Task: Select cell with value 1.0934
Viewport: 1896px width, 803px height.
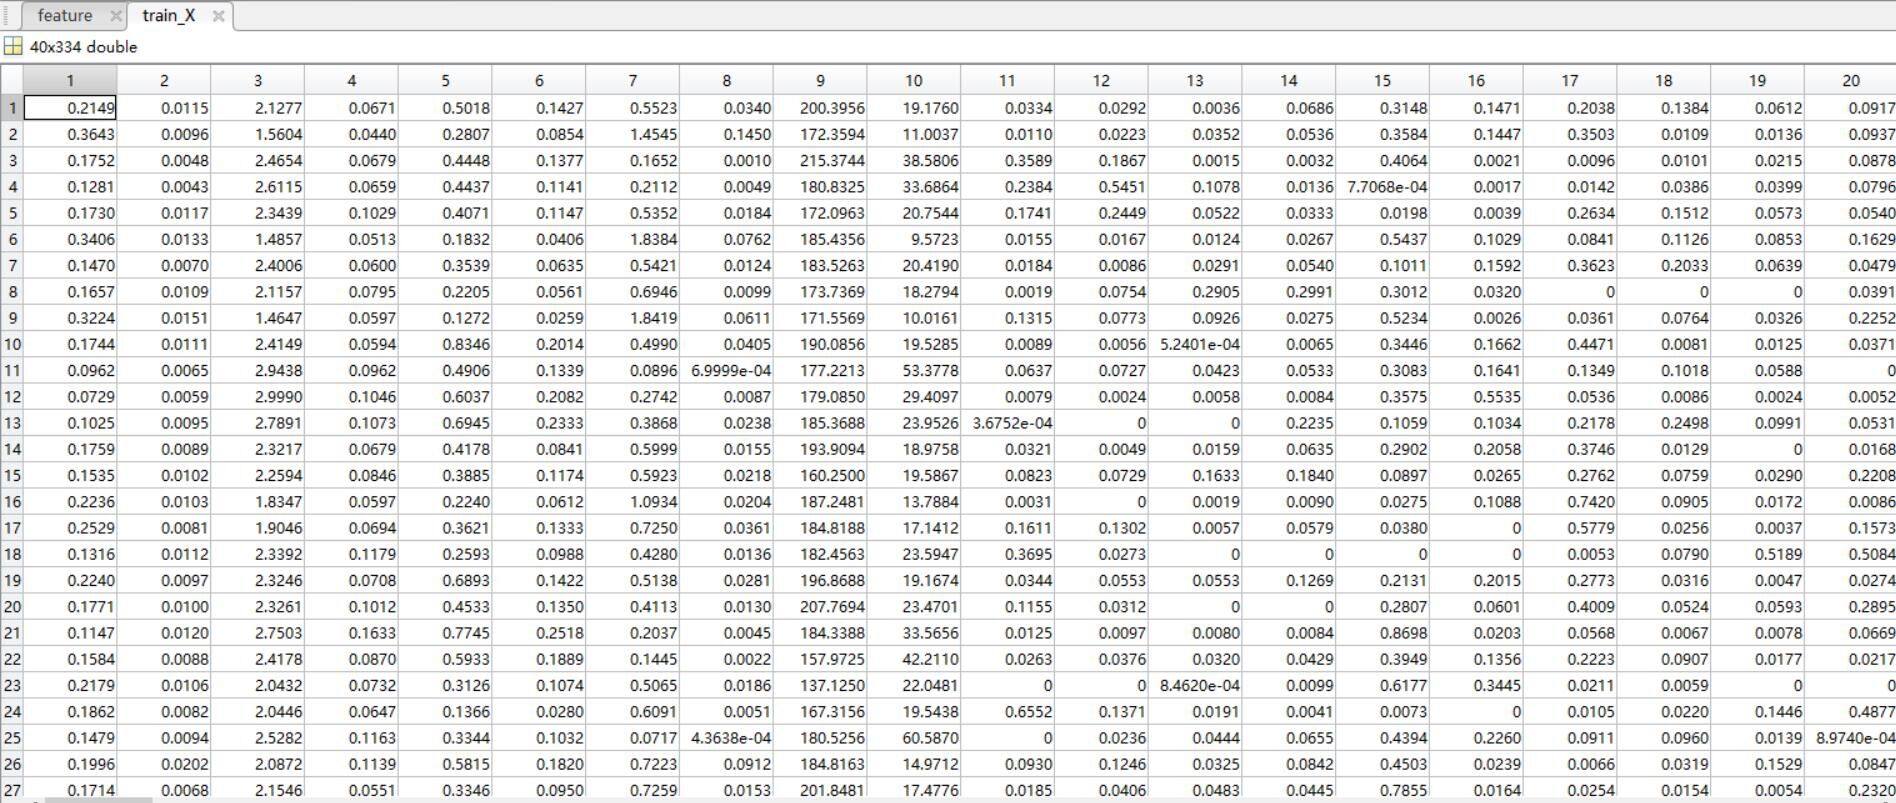Action: click(x=632, y=502)
